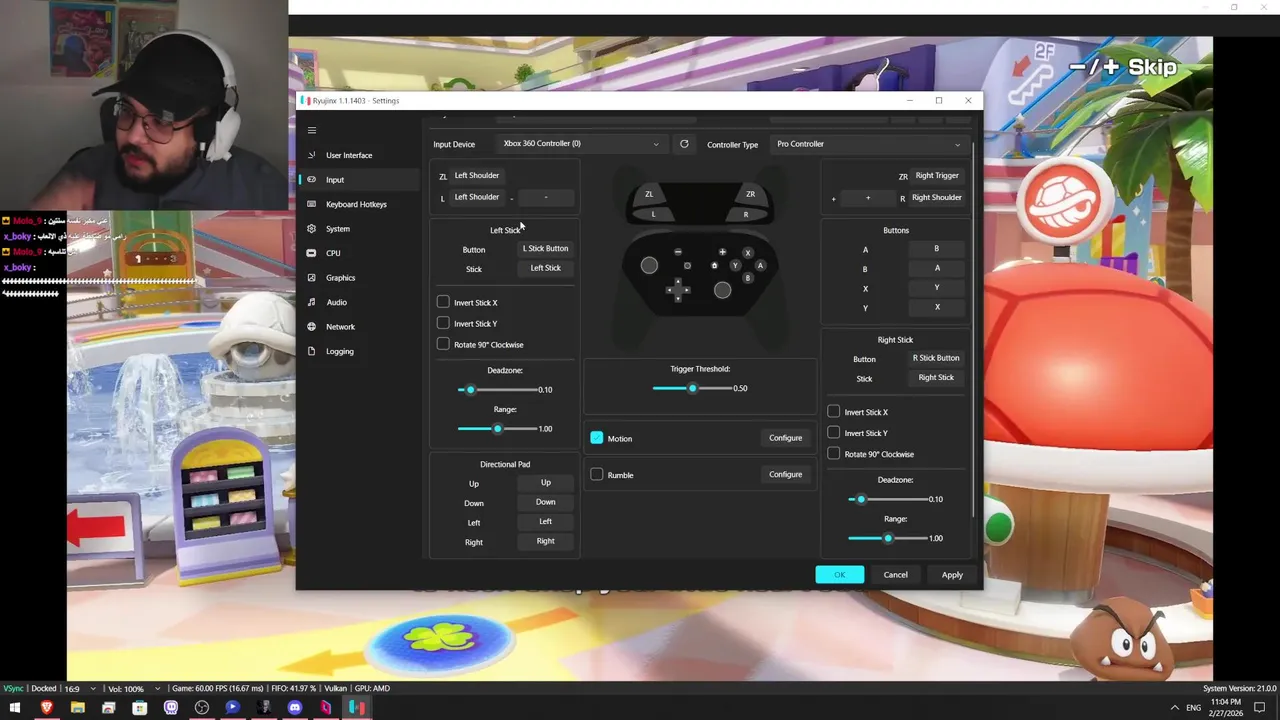The image size is (1280, 720).
Task: Open OBS Studio from the taskbar
Action: coord(202,708)
